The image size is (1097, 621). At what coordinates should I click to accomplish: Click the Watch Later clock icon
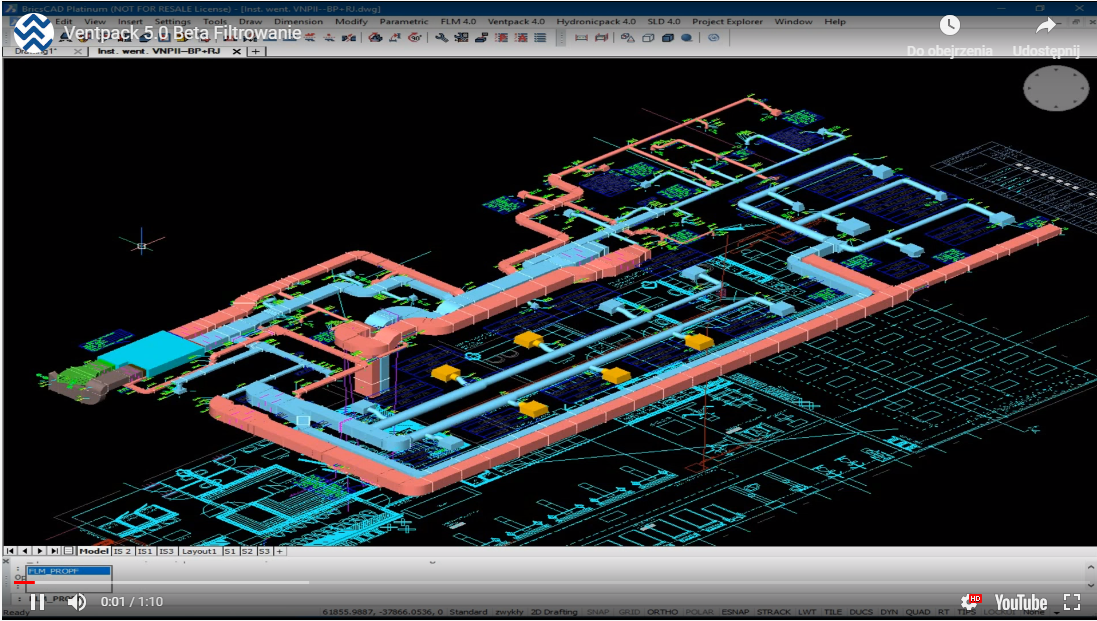[949, 27]
